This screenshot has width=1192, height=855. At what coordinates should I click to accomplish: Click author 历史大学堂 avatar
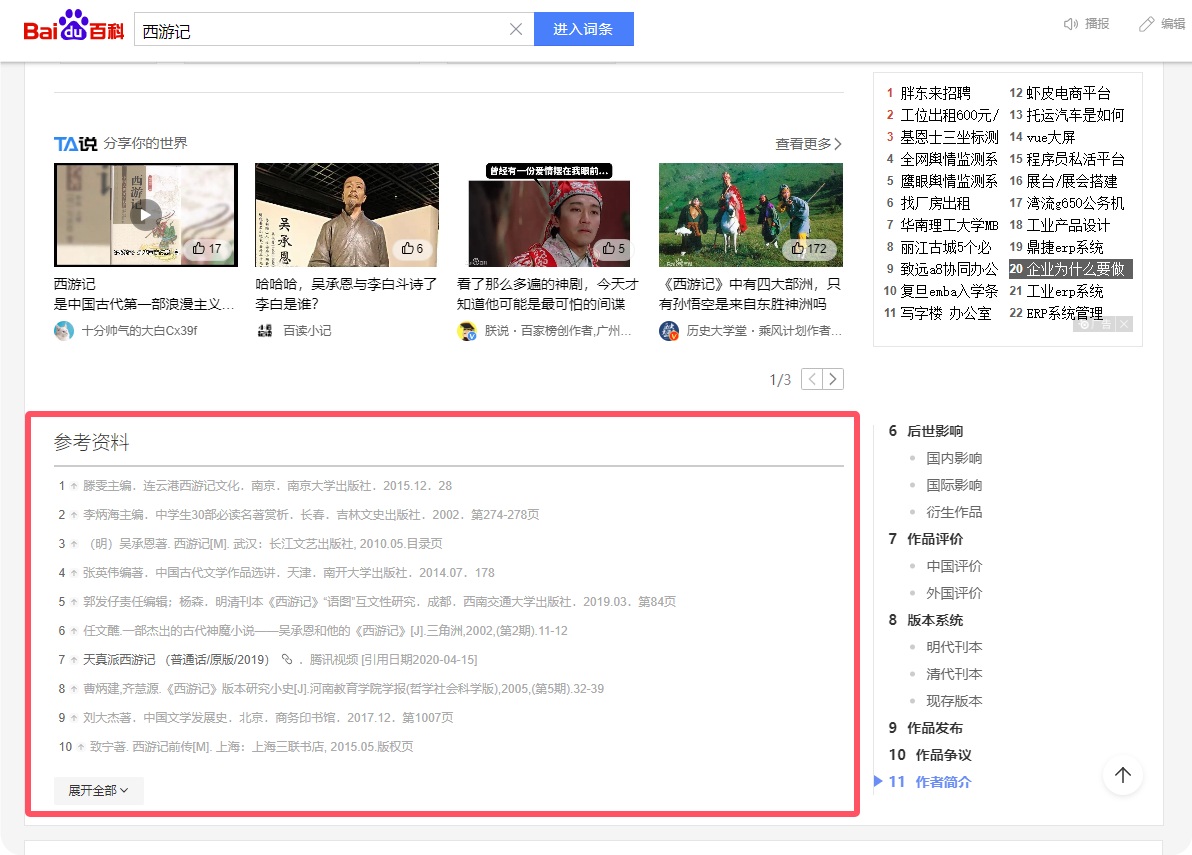[x=669, y=331]
